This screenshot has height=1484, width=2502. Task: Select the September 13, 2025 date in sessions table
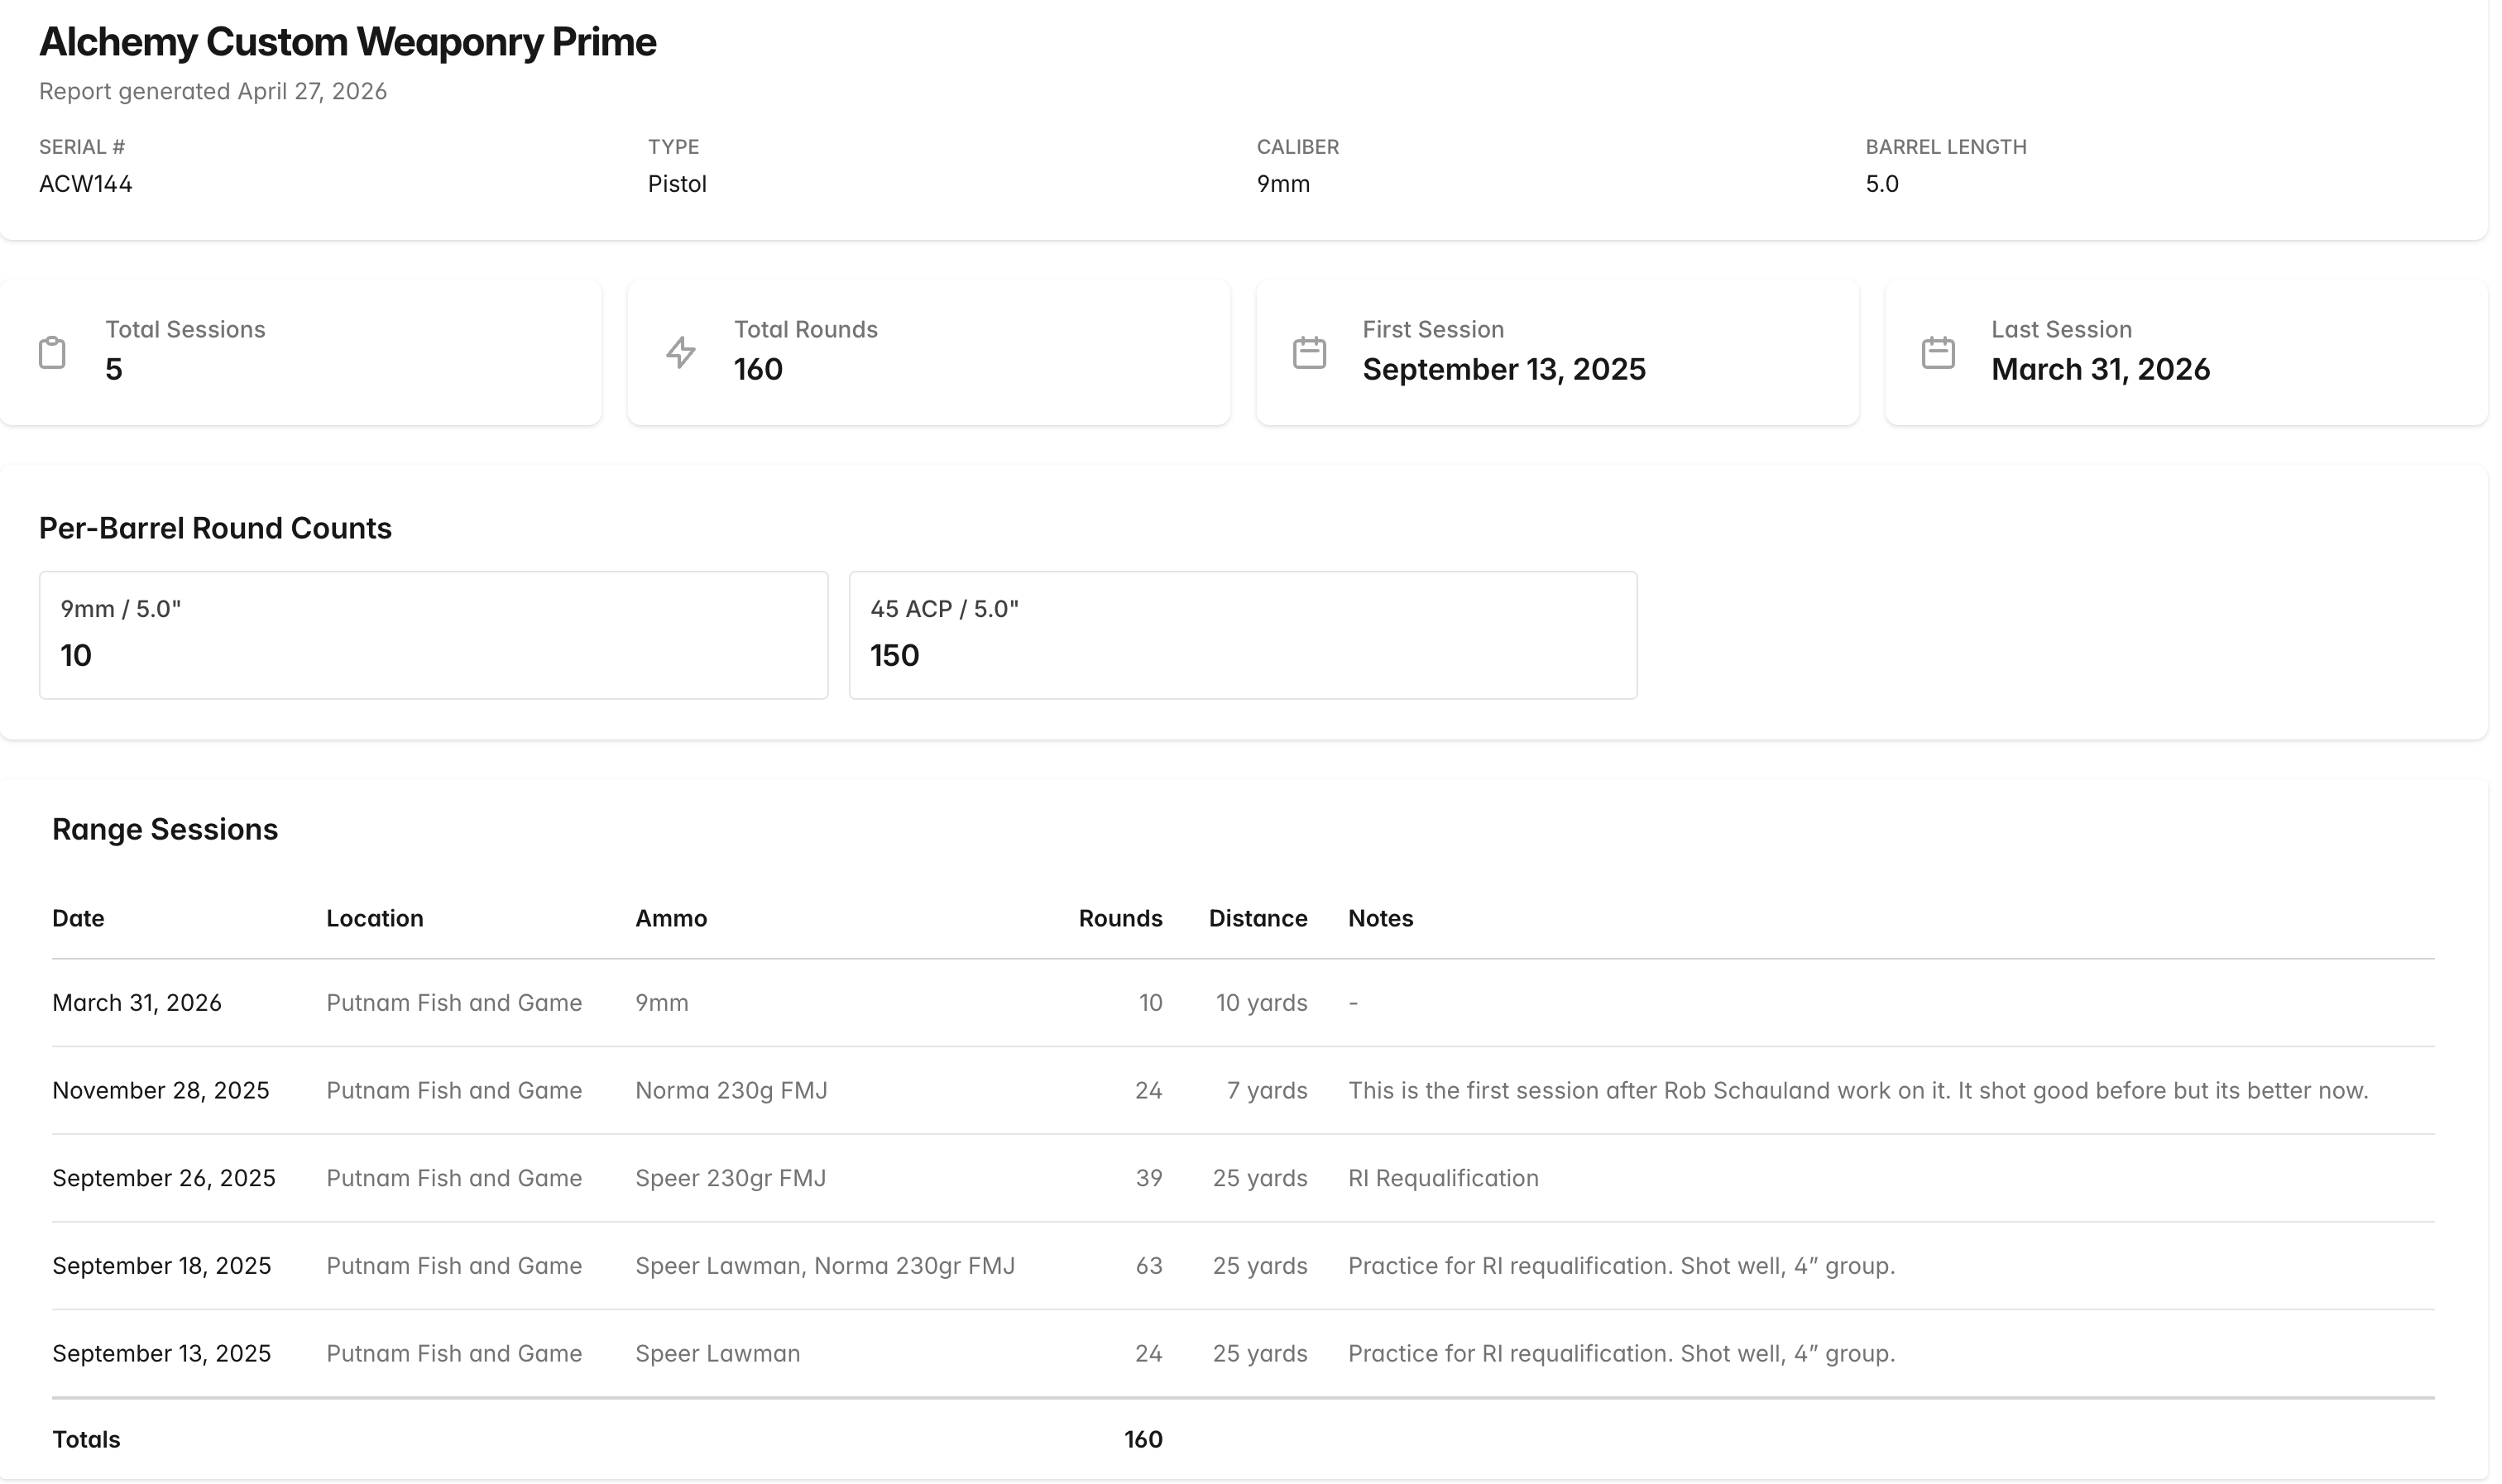click(x=162, y=1354)
